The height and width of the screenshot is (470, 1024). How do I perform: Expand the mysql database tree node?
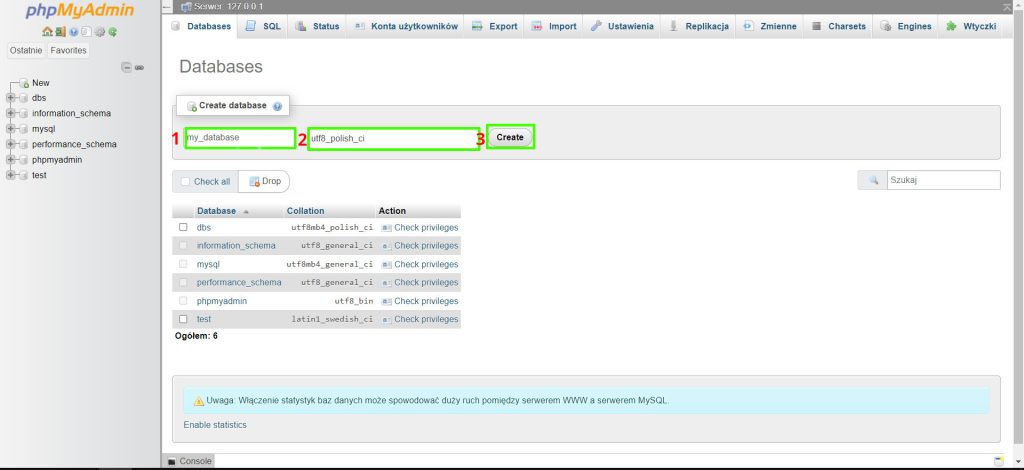tap(11, 129)
